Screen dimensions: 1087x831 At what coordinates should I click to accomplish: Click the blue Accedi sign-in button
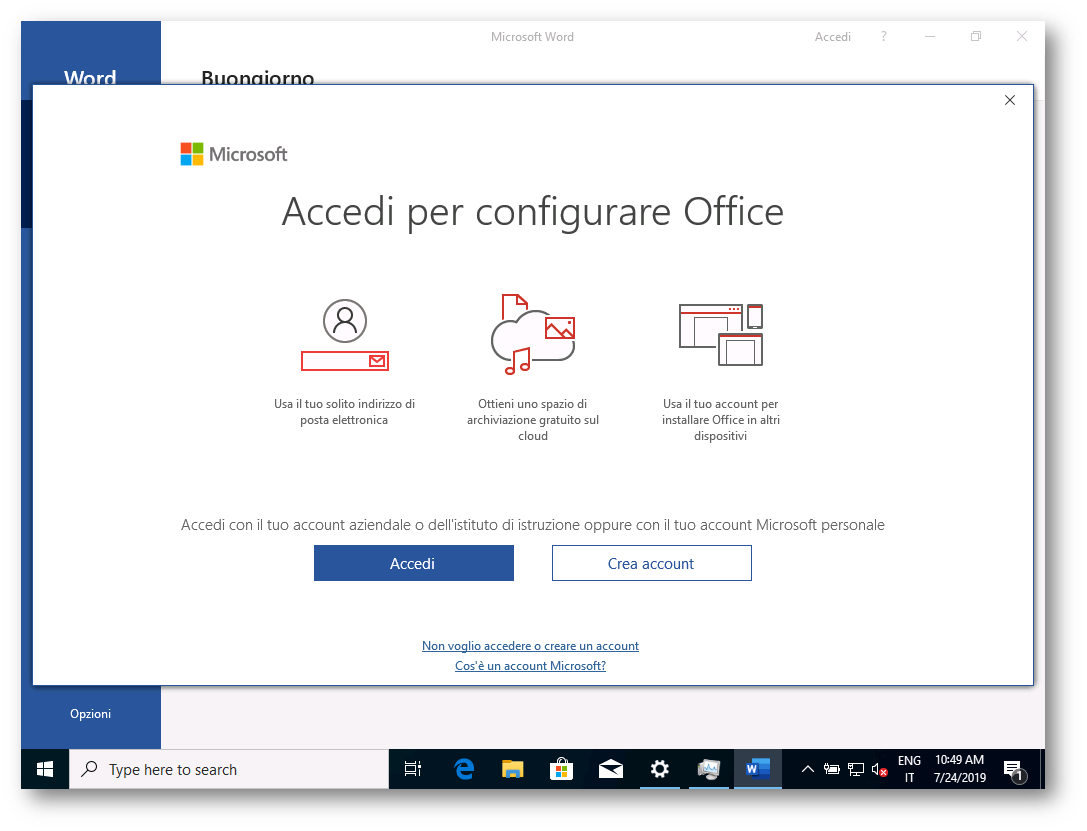[413, 563]
